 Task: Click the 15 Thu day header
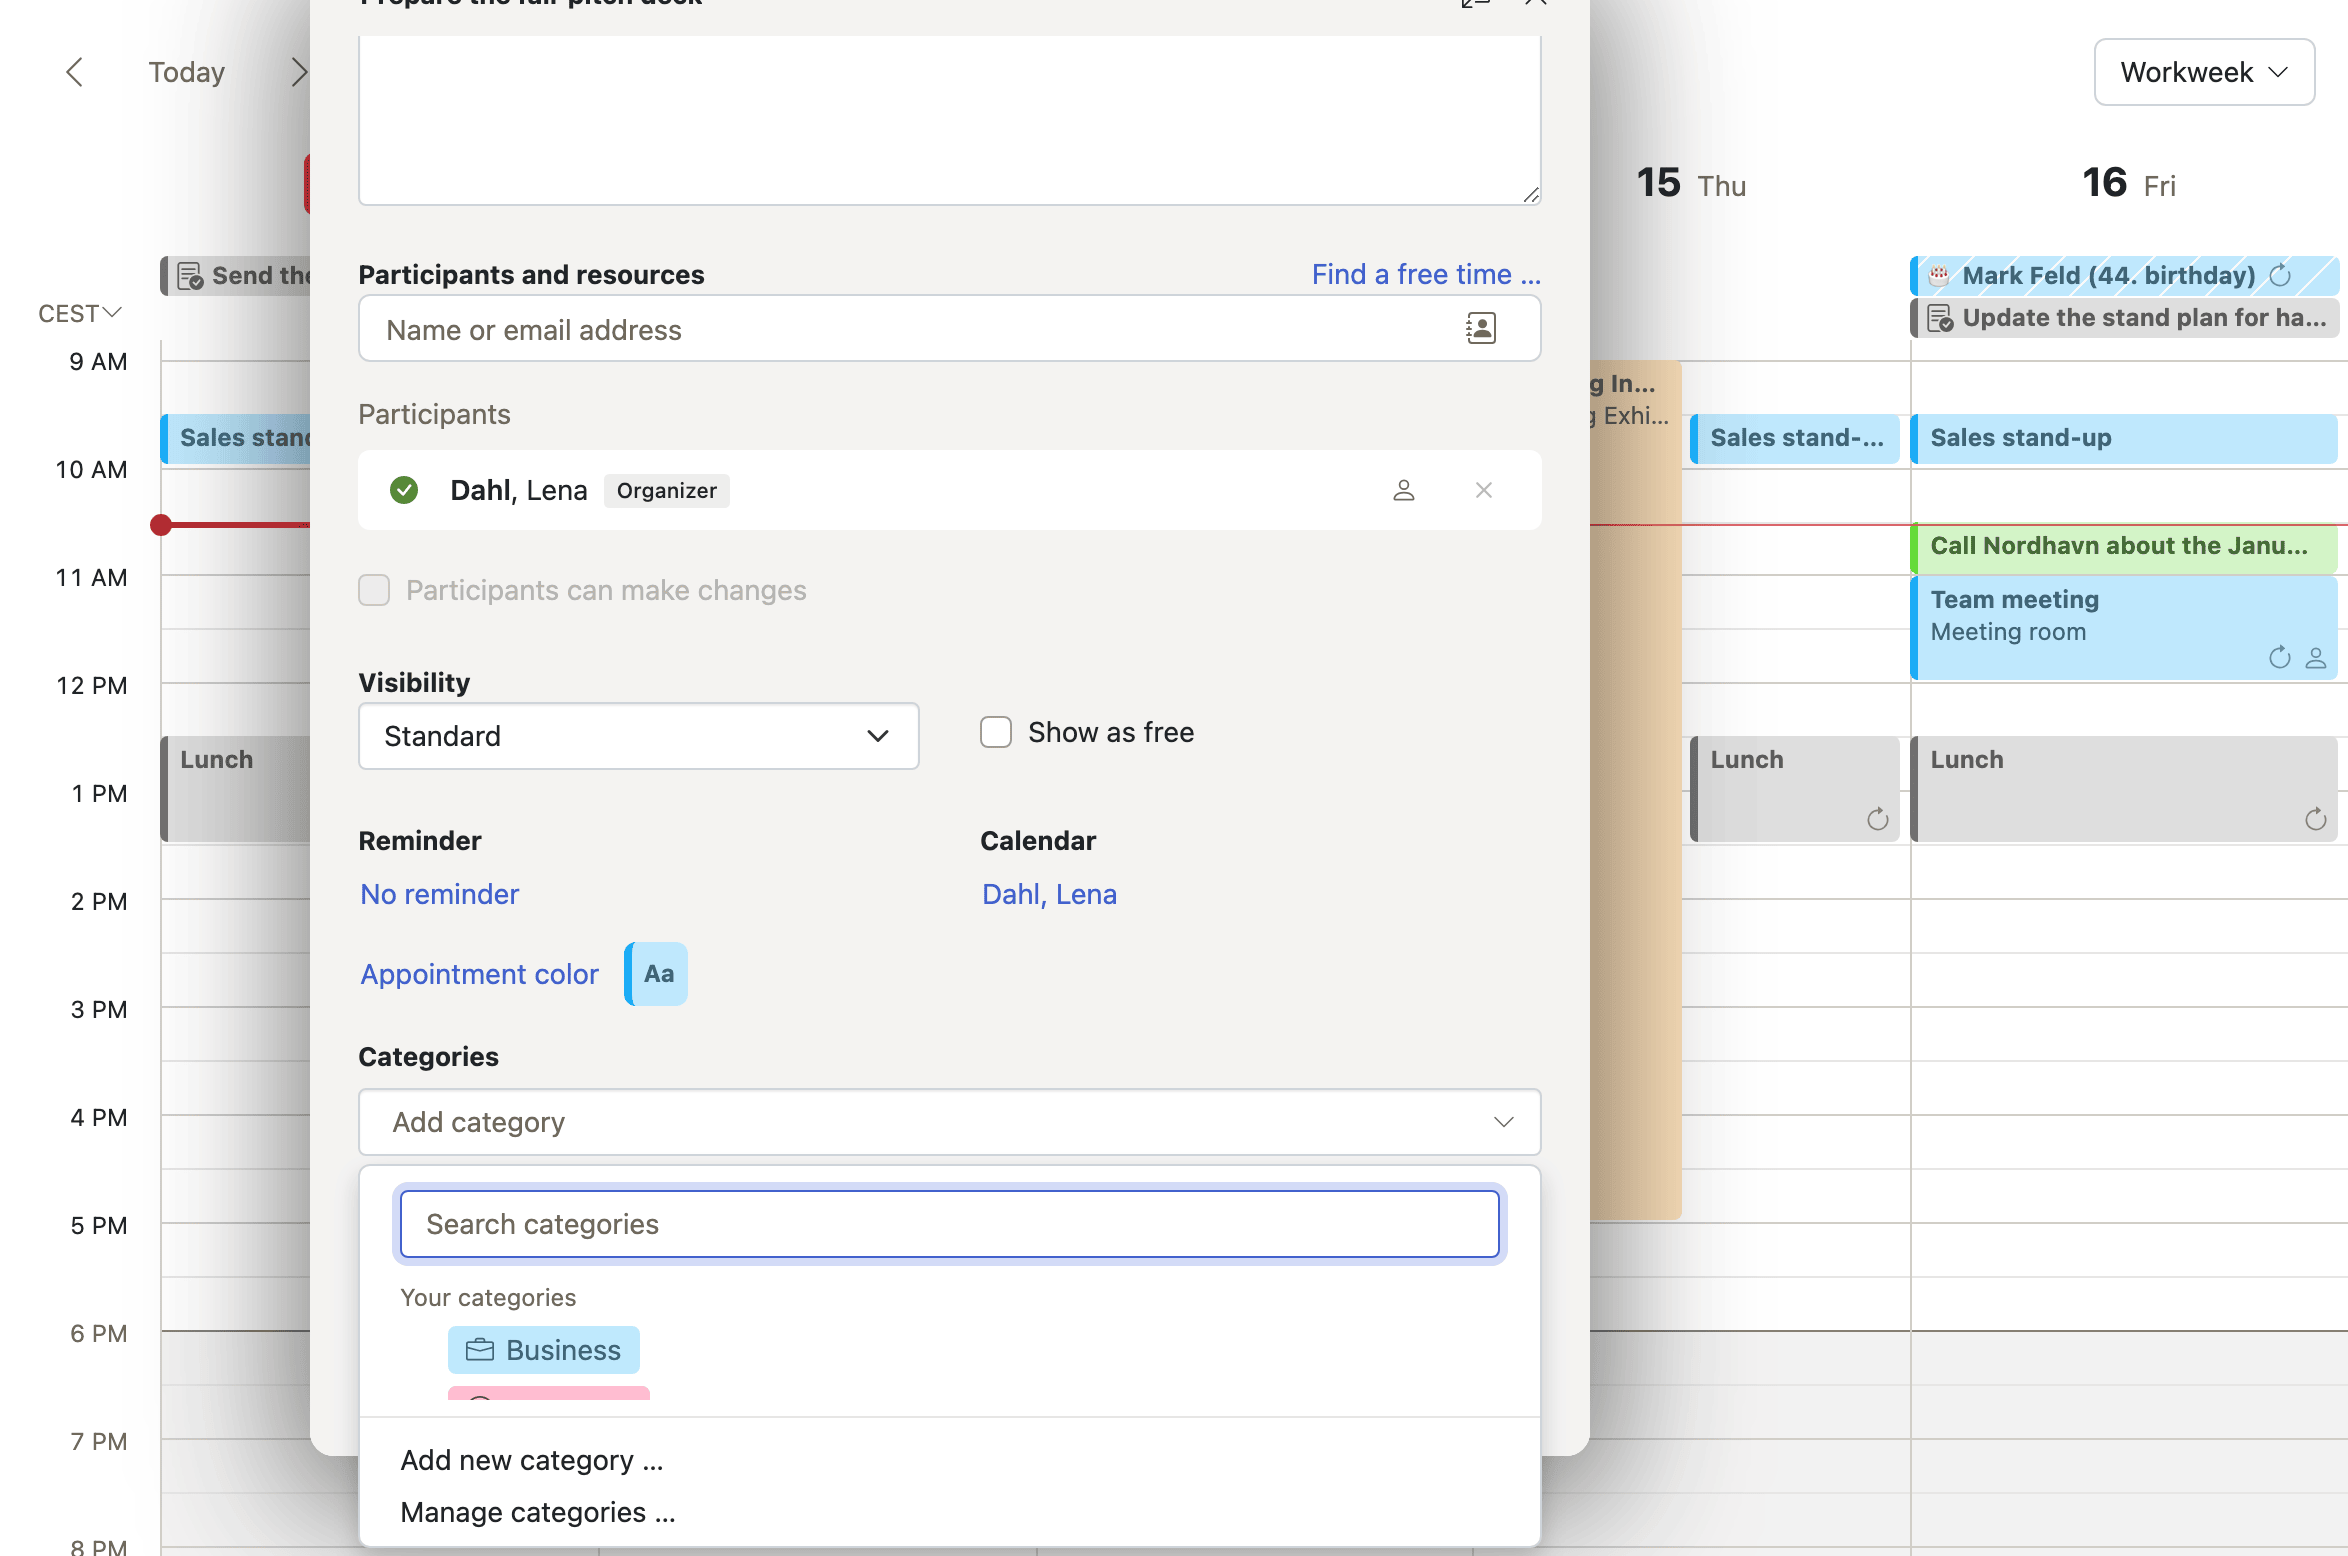[x=1691, y=184]
